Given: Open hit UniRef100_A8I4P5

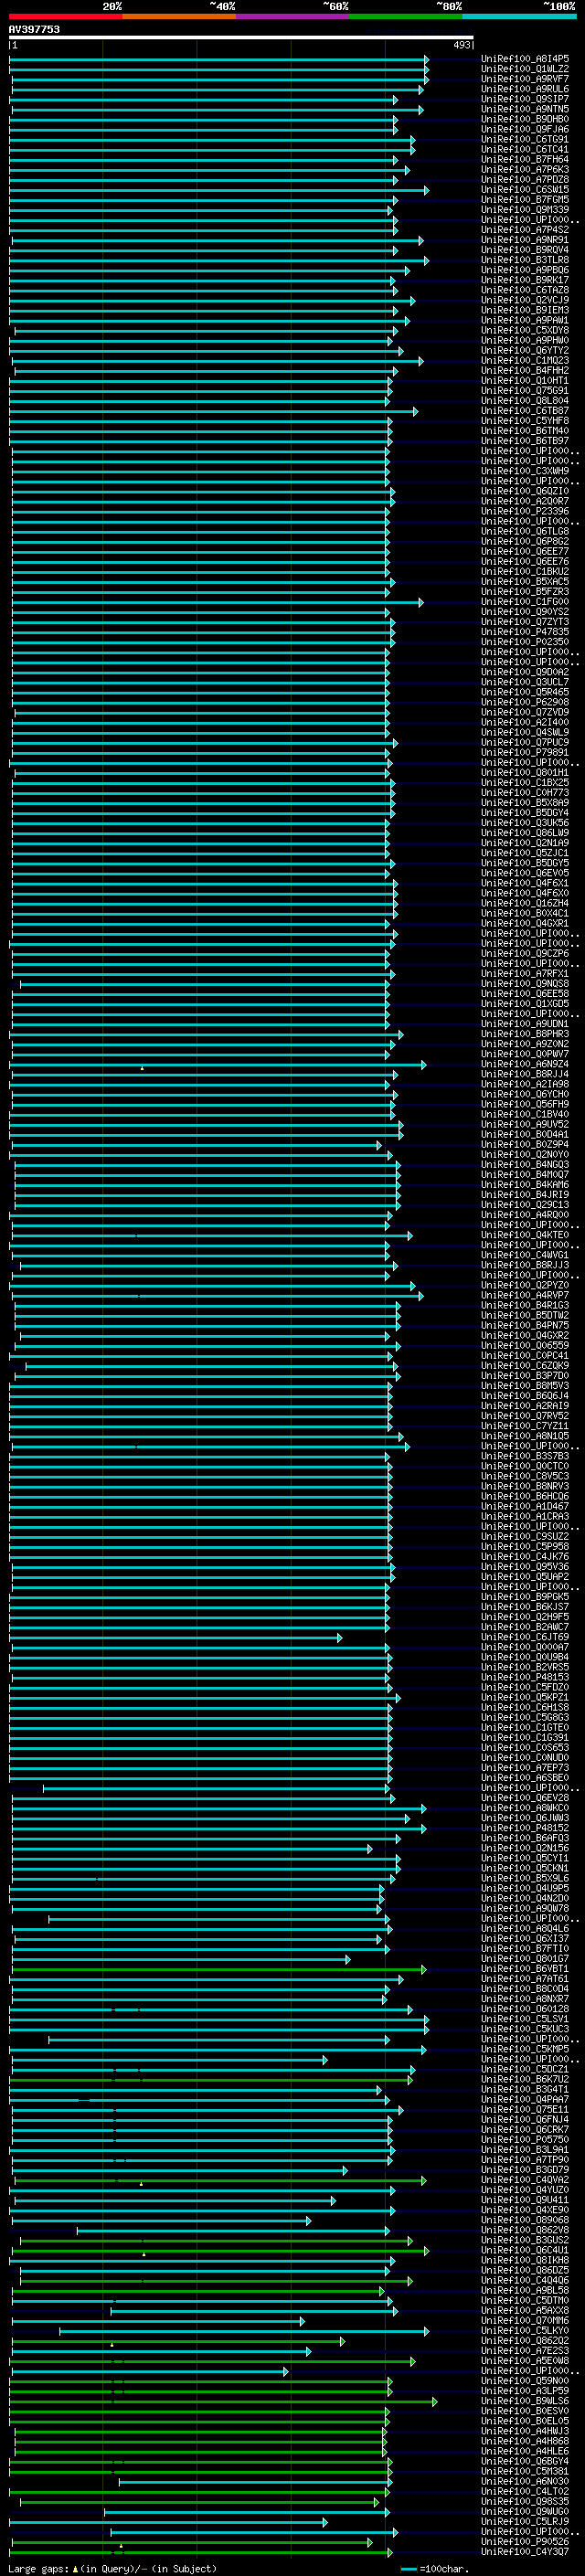Looking at the screenshot, I should (525, 59).
